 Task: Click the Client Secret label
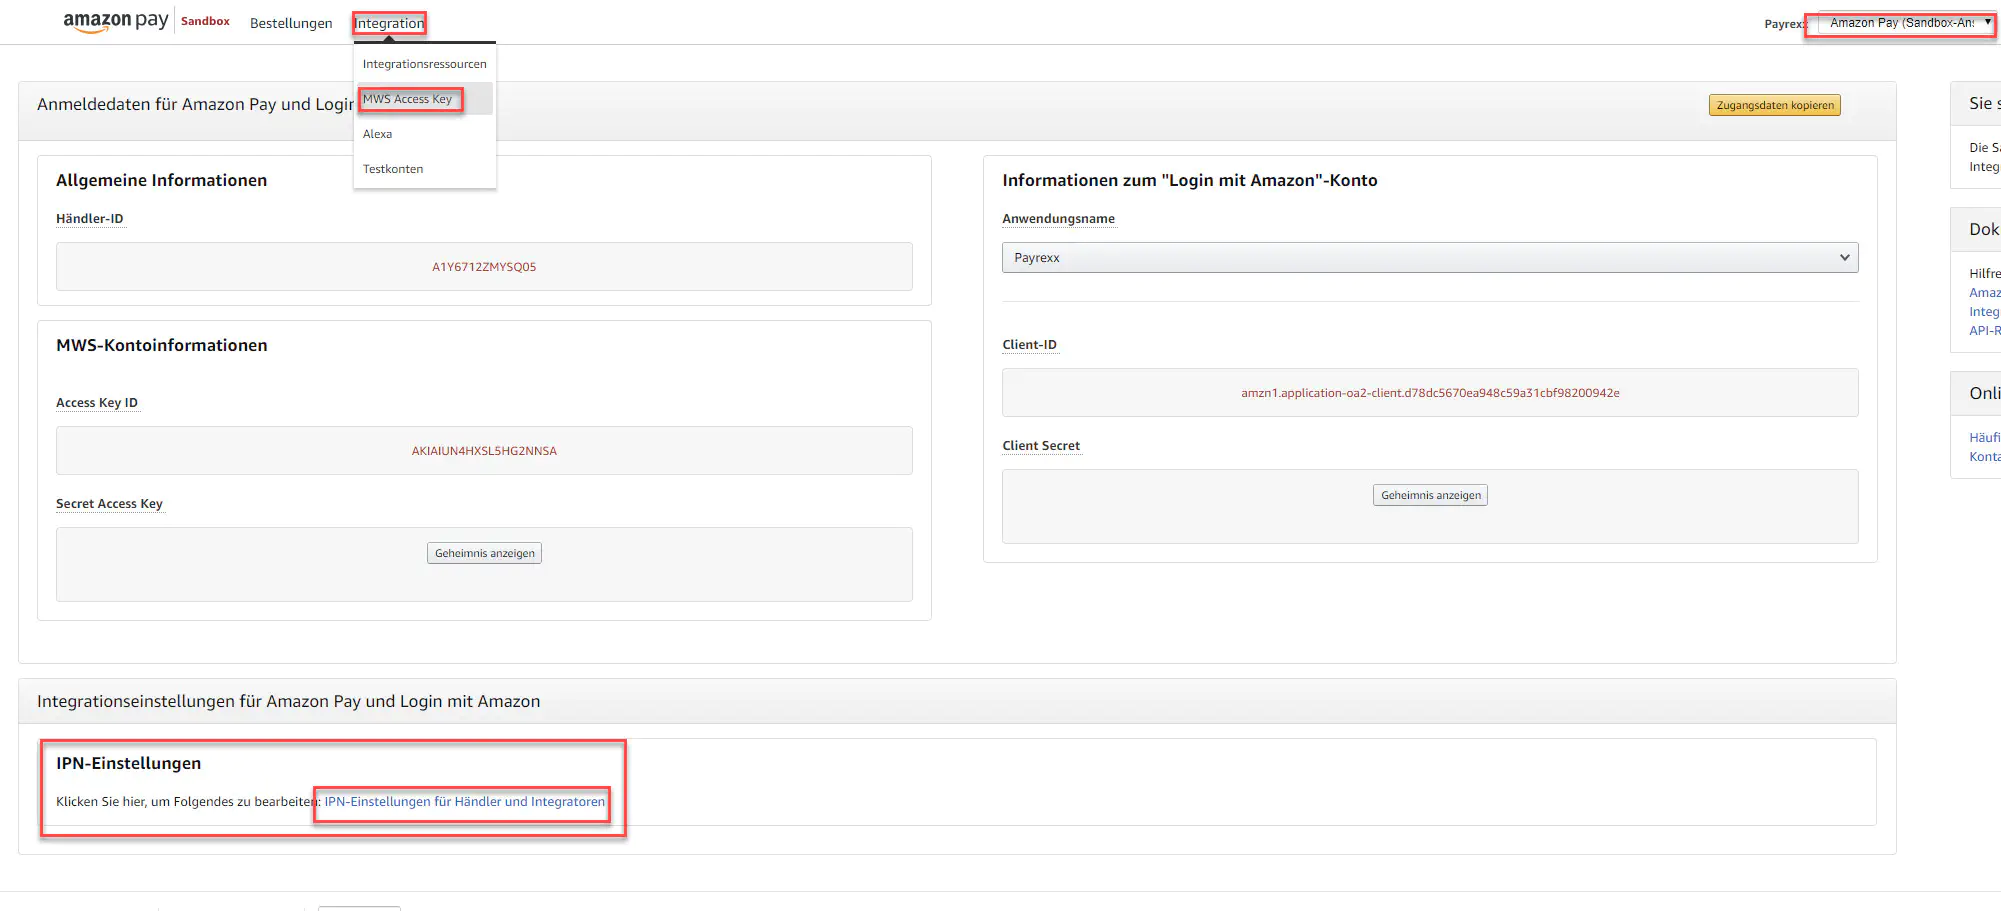pos(1041,446)
